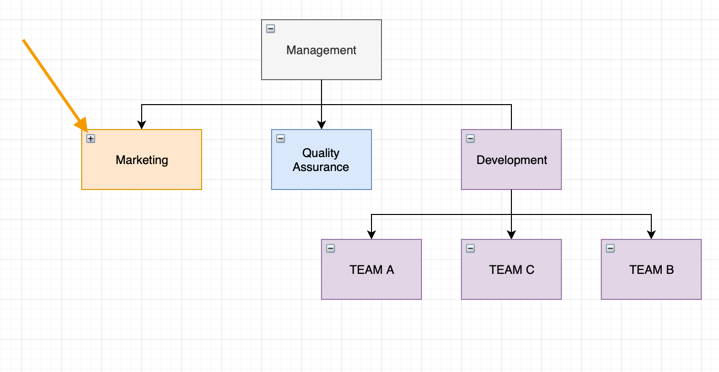719x372 pixels.
Task: Collapse TEAM A using its minus icon
Action: (x=330, y=249)
